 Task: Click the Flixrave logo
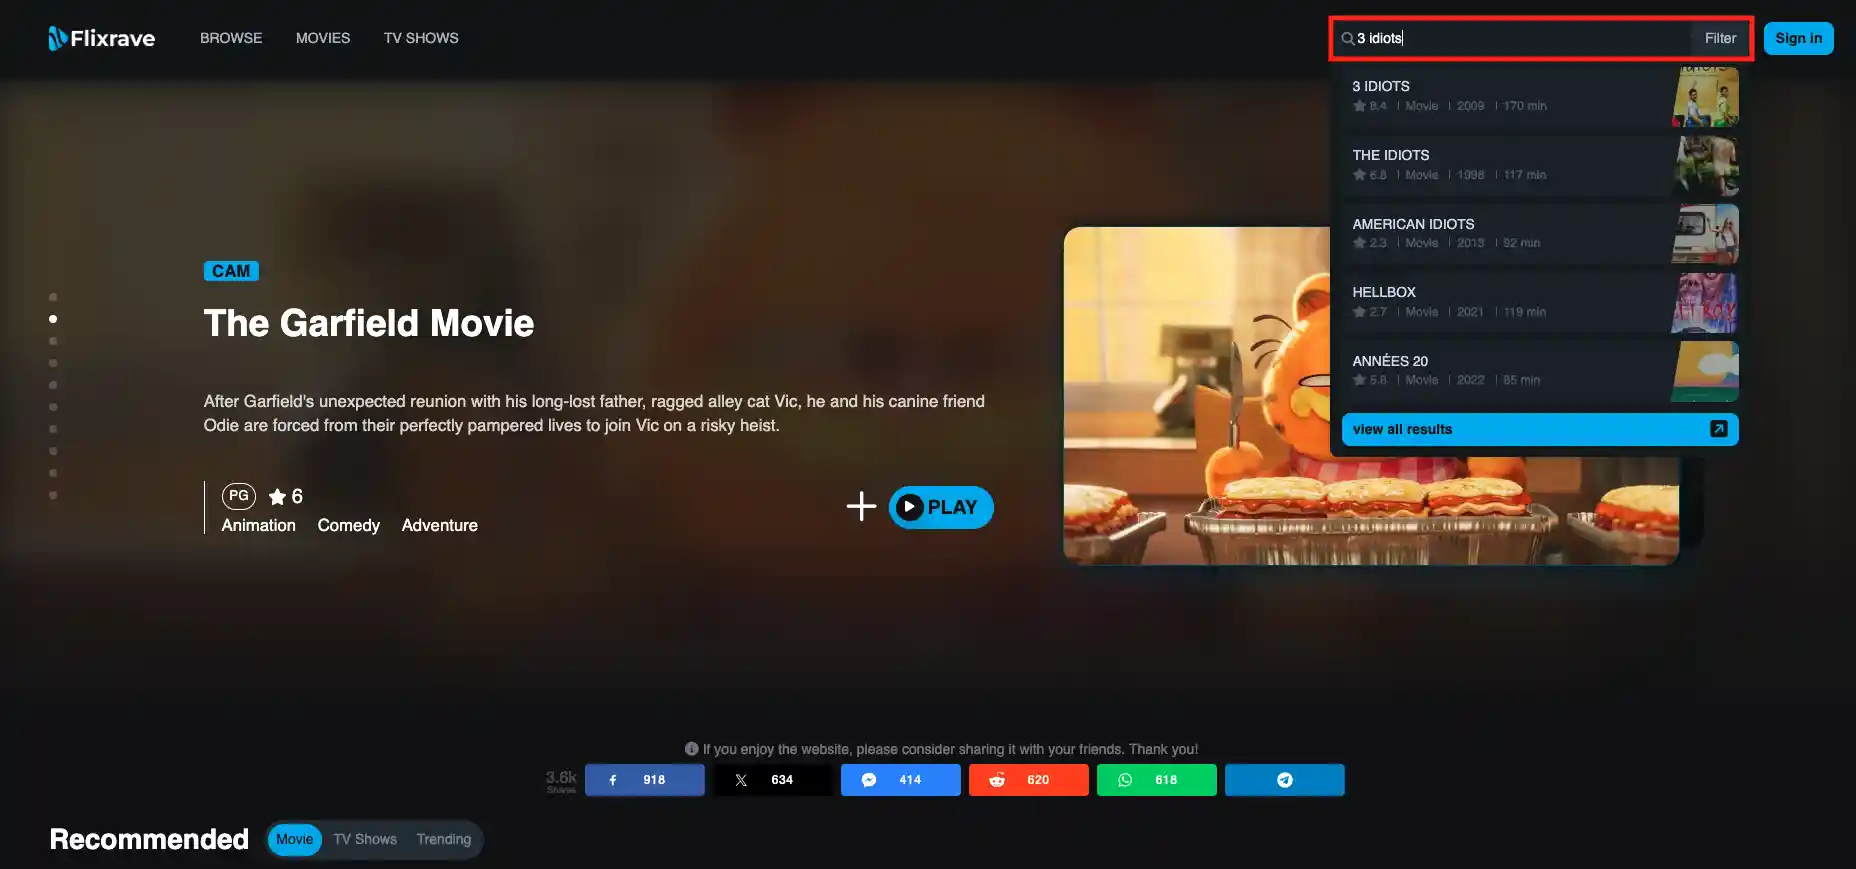click(102, 38)
